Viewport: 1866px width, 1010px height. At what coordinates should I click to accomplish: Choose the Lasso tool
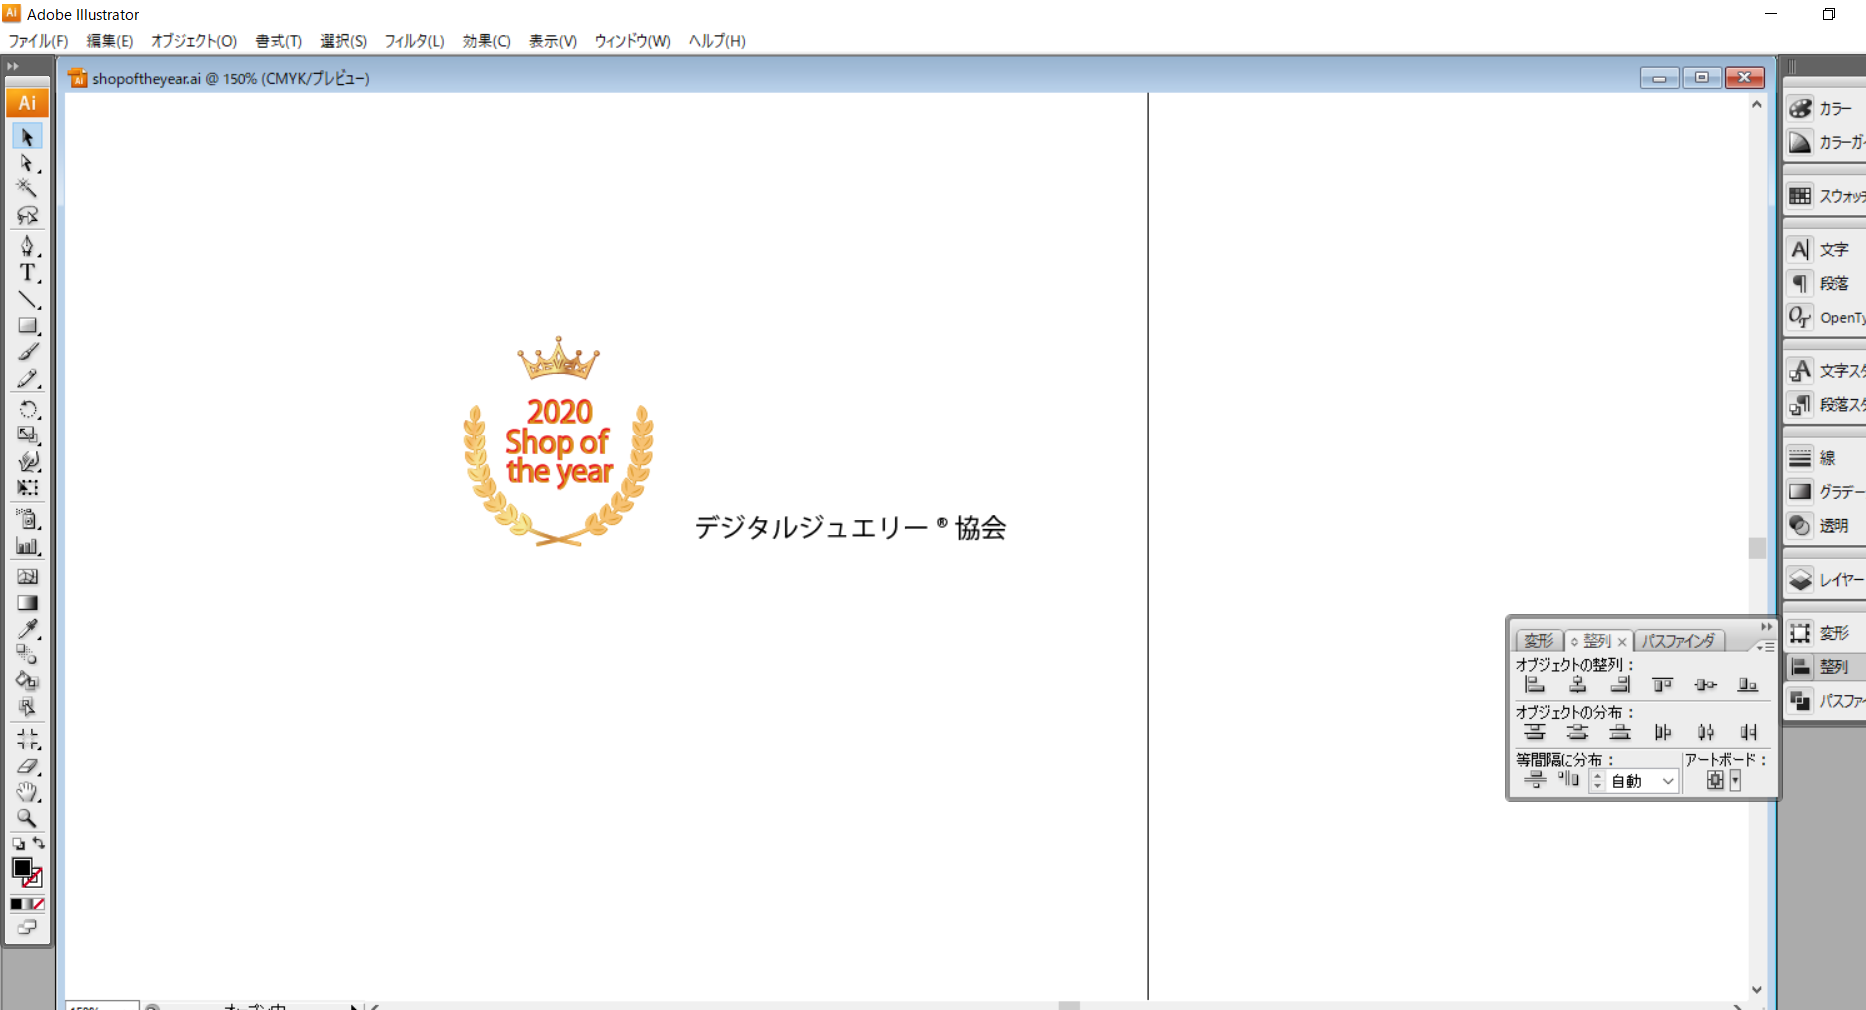coord(27,214)
